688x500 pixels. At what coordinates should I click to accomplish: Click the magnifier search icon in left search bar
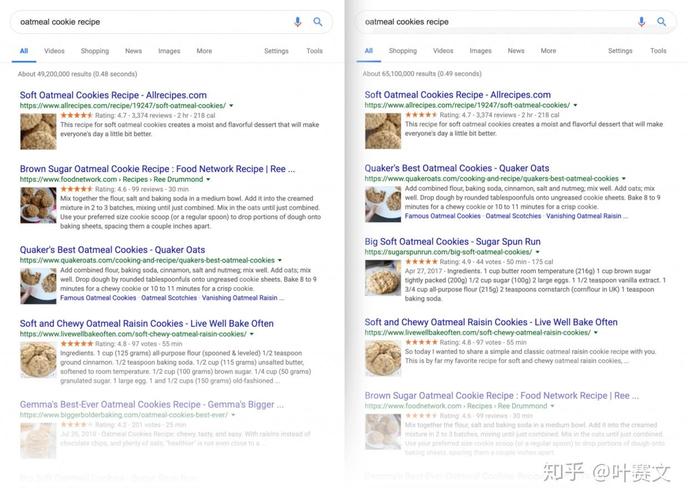tap(318, 21)
